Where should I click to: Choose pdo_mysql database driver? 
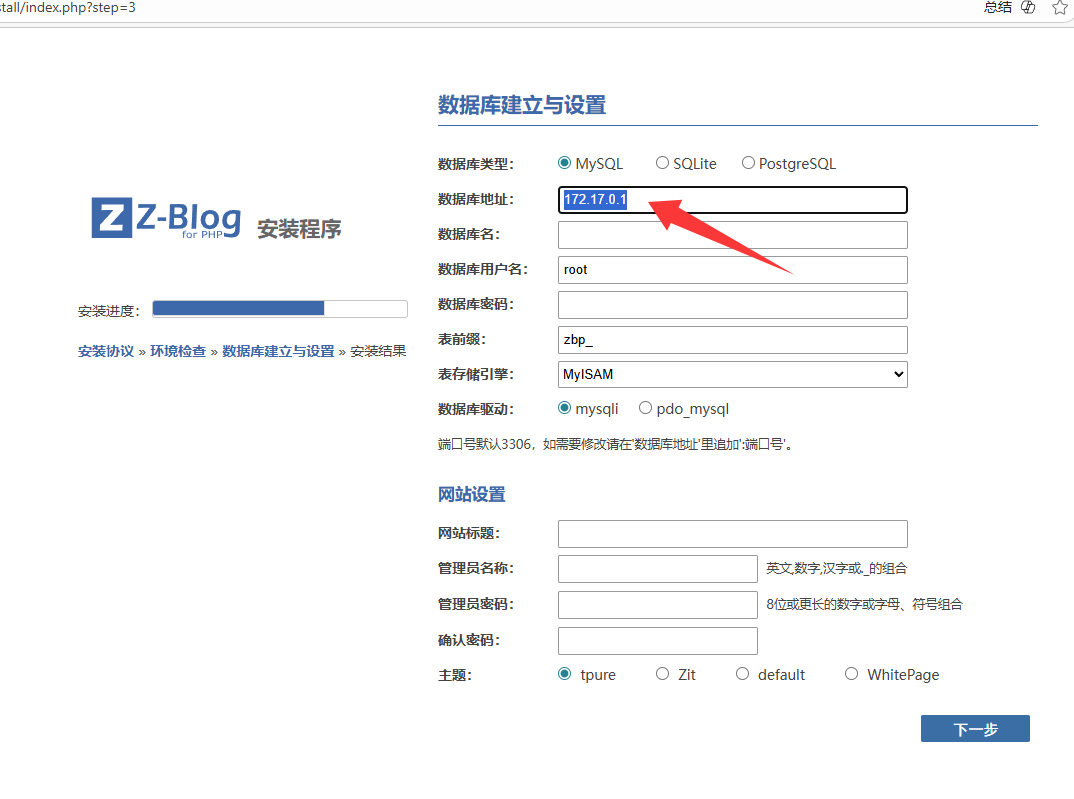(645, 408)
